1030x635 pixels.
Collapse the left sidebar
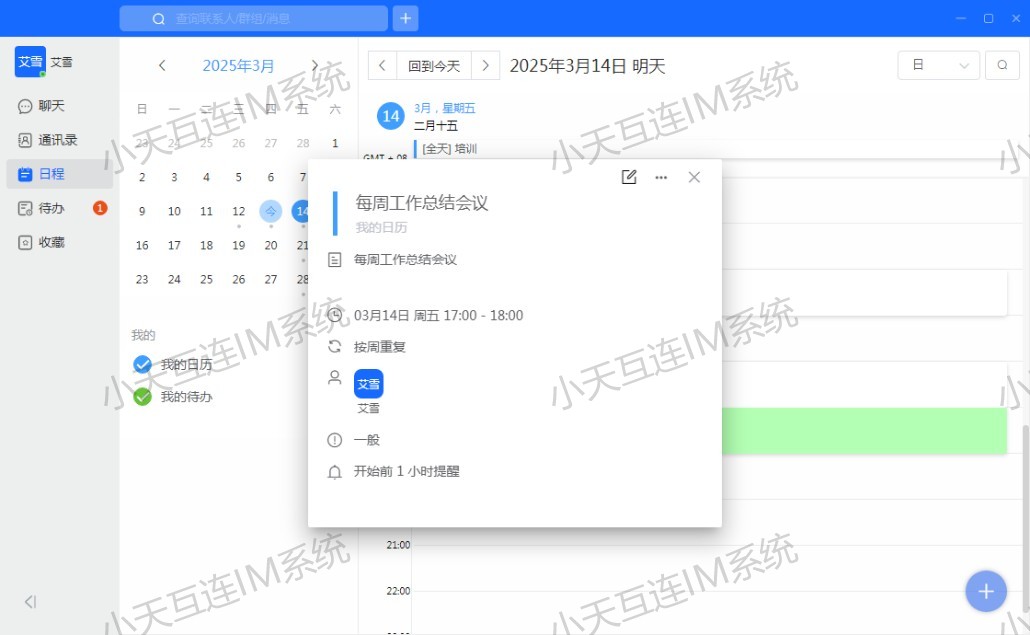click(30, 602)
